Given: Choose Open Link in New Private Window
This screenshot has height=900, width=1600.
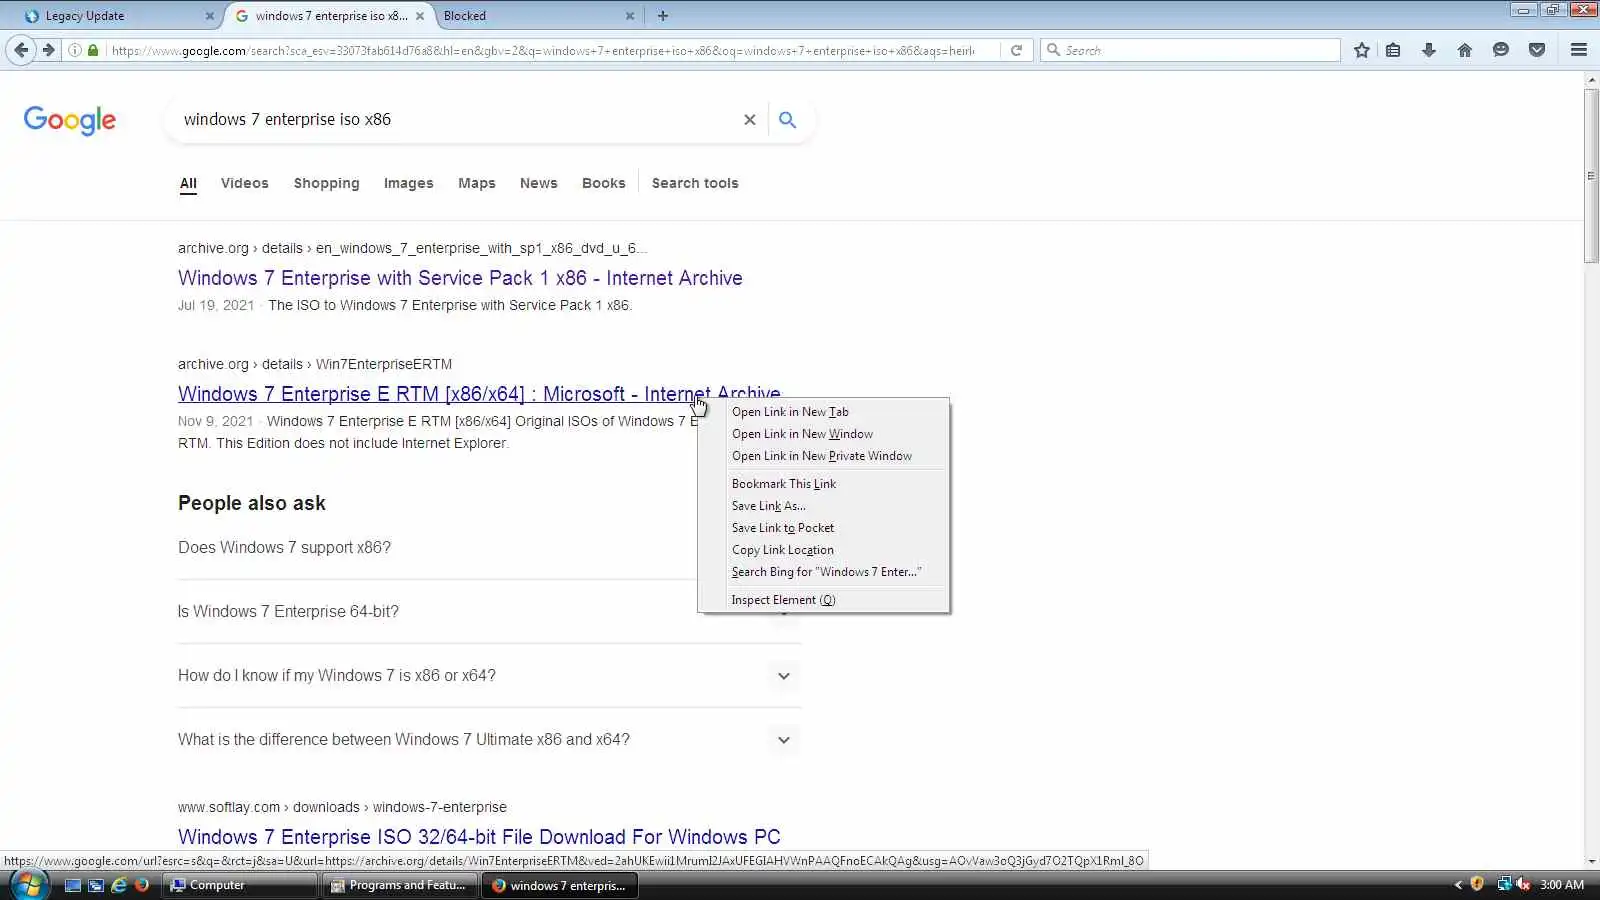Looking at the screenshot, I should click(x=823, y=456).
